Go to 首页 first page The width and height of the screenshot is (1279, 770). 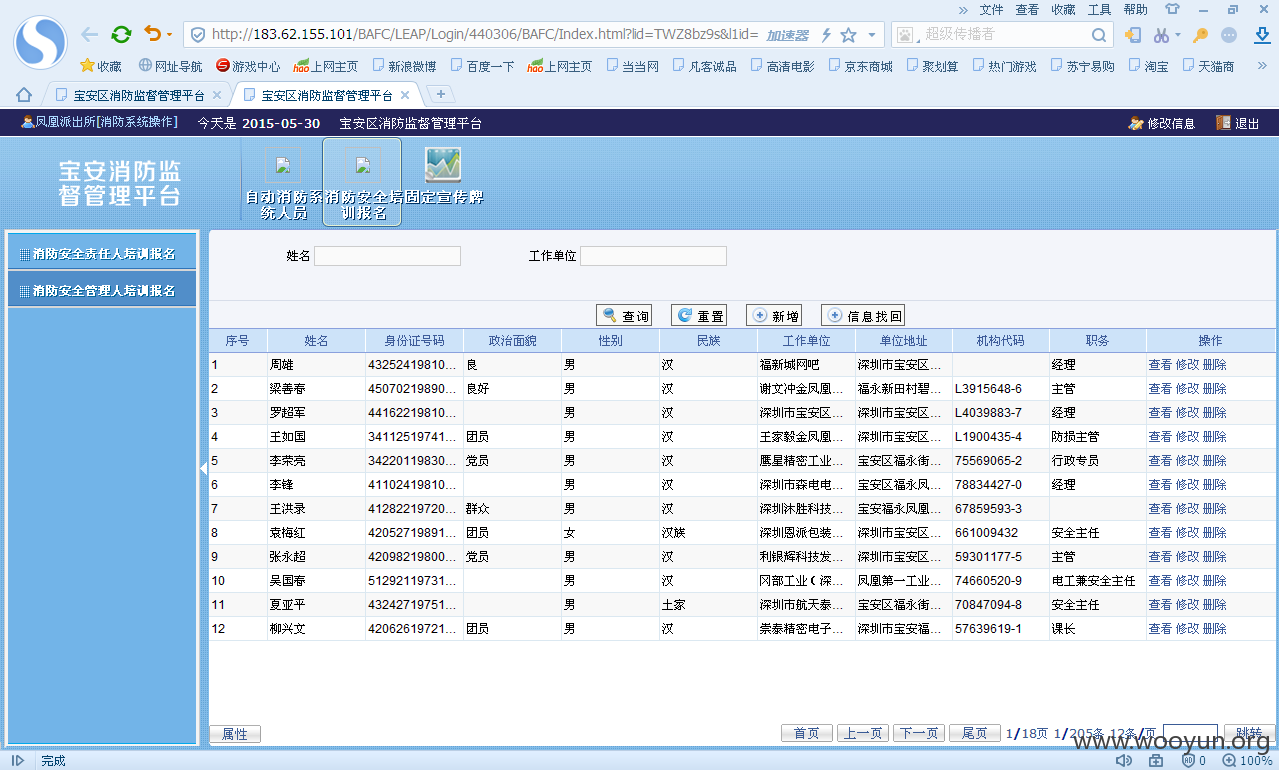click(807, 734)
